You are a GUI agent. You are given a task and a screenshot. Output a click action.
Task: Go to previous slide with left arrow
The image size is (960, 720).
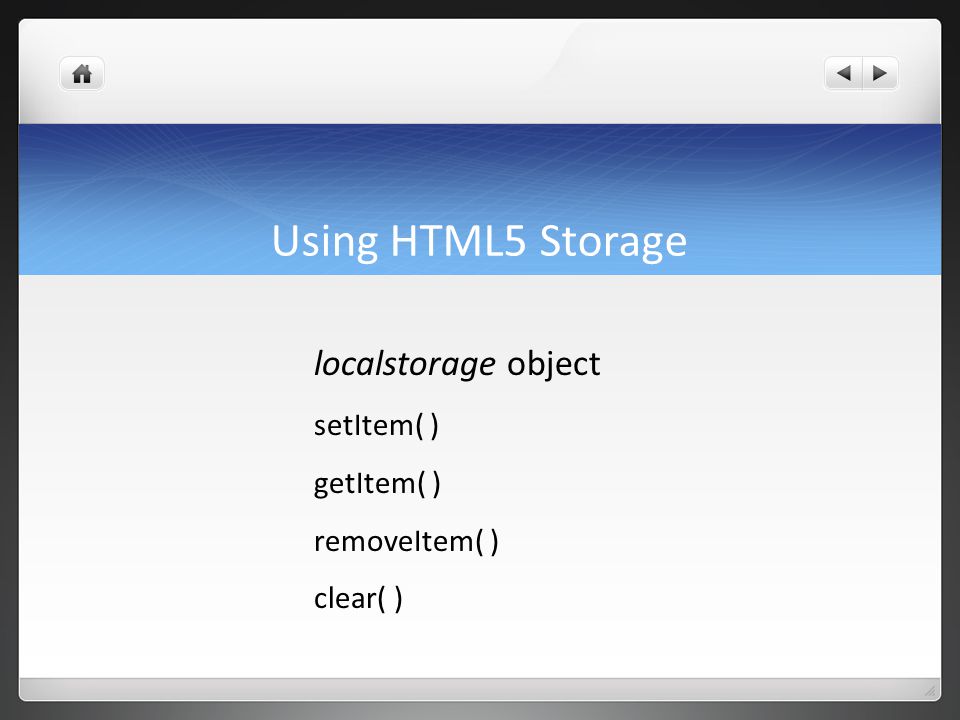tap(843, 73)
